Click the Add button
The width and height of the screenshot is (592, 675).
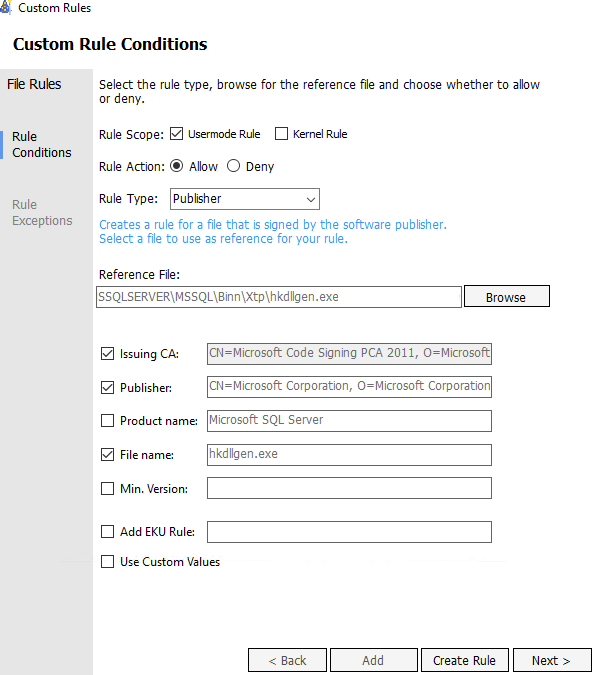374,660
